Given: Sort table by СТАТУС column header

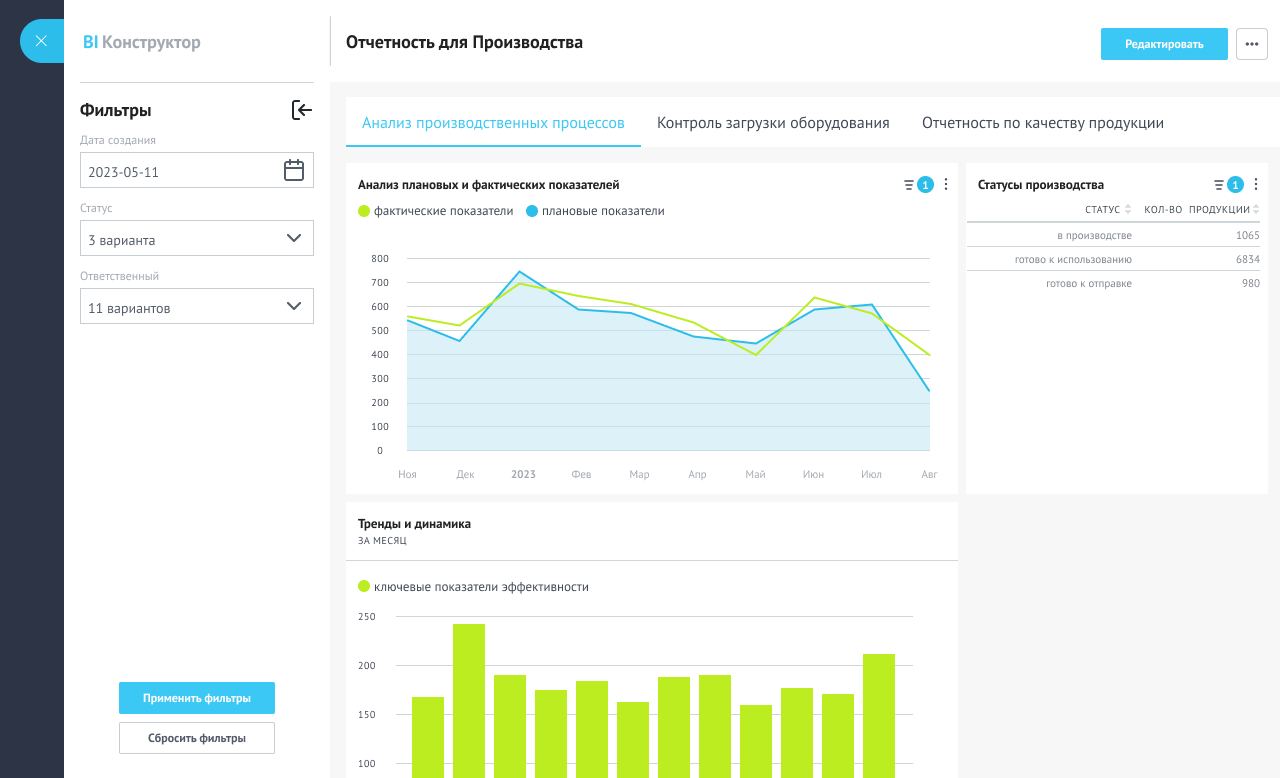Looking at the screenshot, I should [1108, 209].
